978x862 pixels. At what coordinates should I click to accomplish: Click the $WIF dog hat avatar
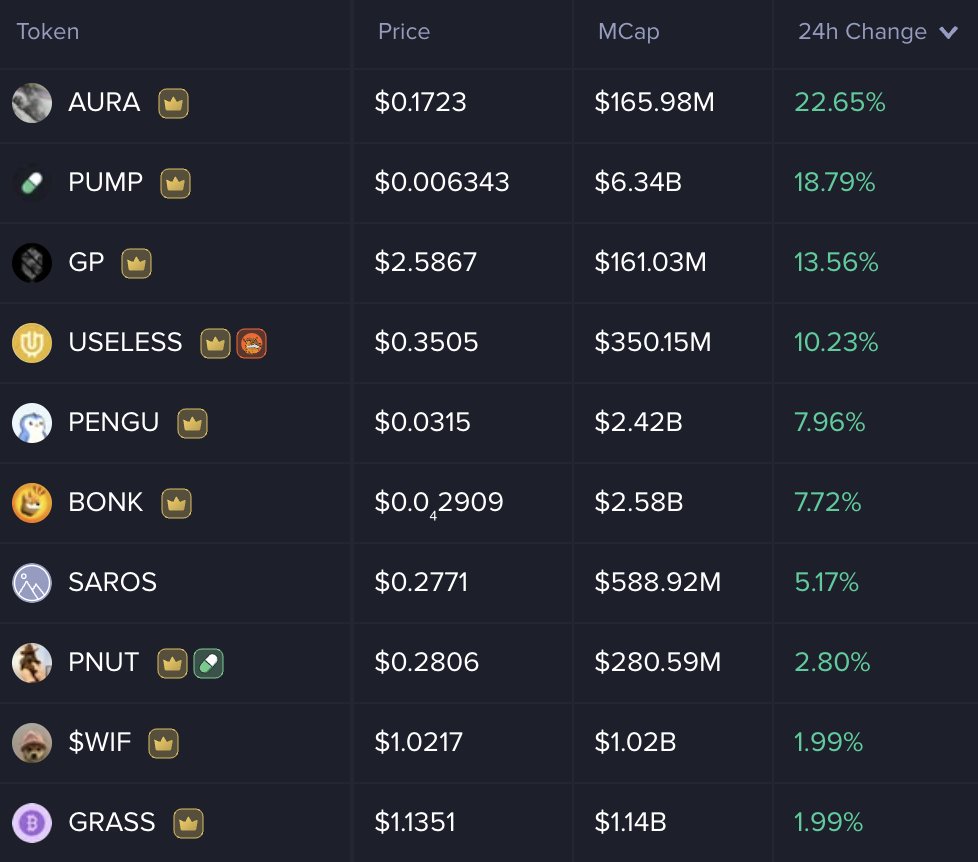point(32,743)
